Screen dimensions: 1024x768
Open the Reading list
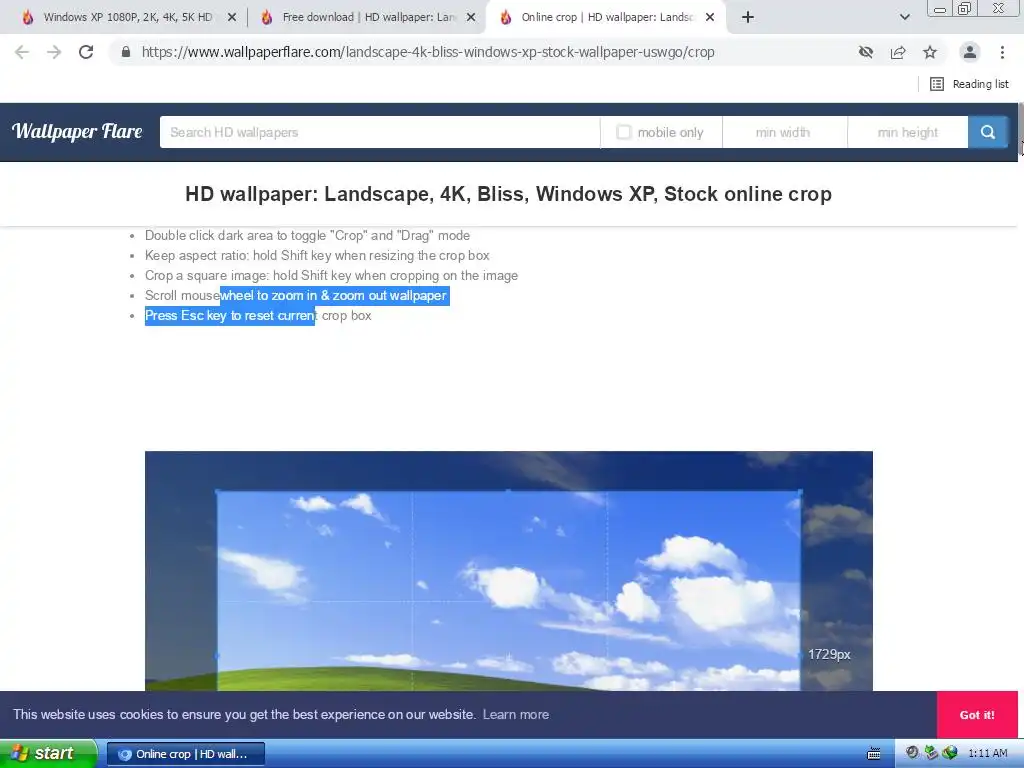coord(969,84)
